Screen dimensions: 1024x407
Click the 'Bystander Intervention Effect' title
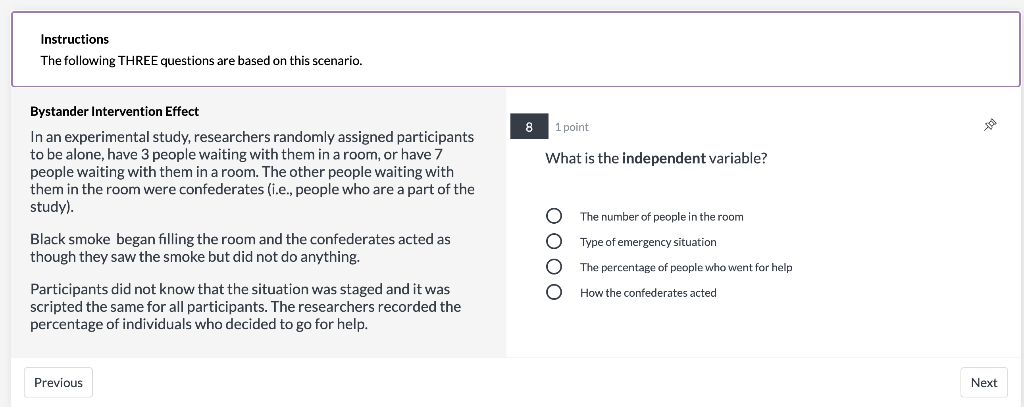(x=114, y=112)
